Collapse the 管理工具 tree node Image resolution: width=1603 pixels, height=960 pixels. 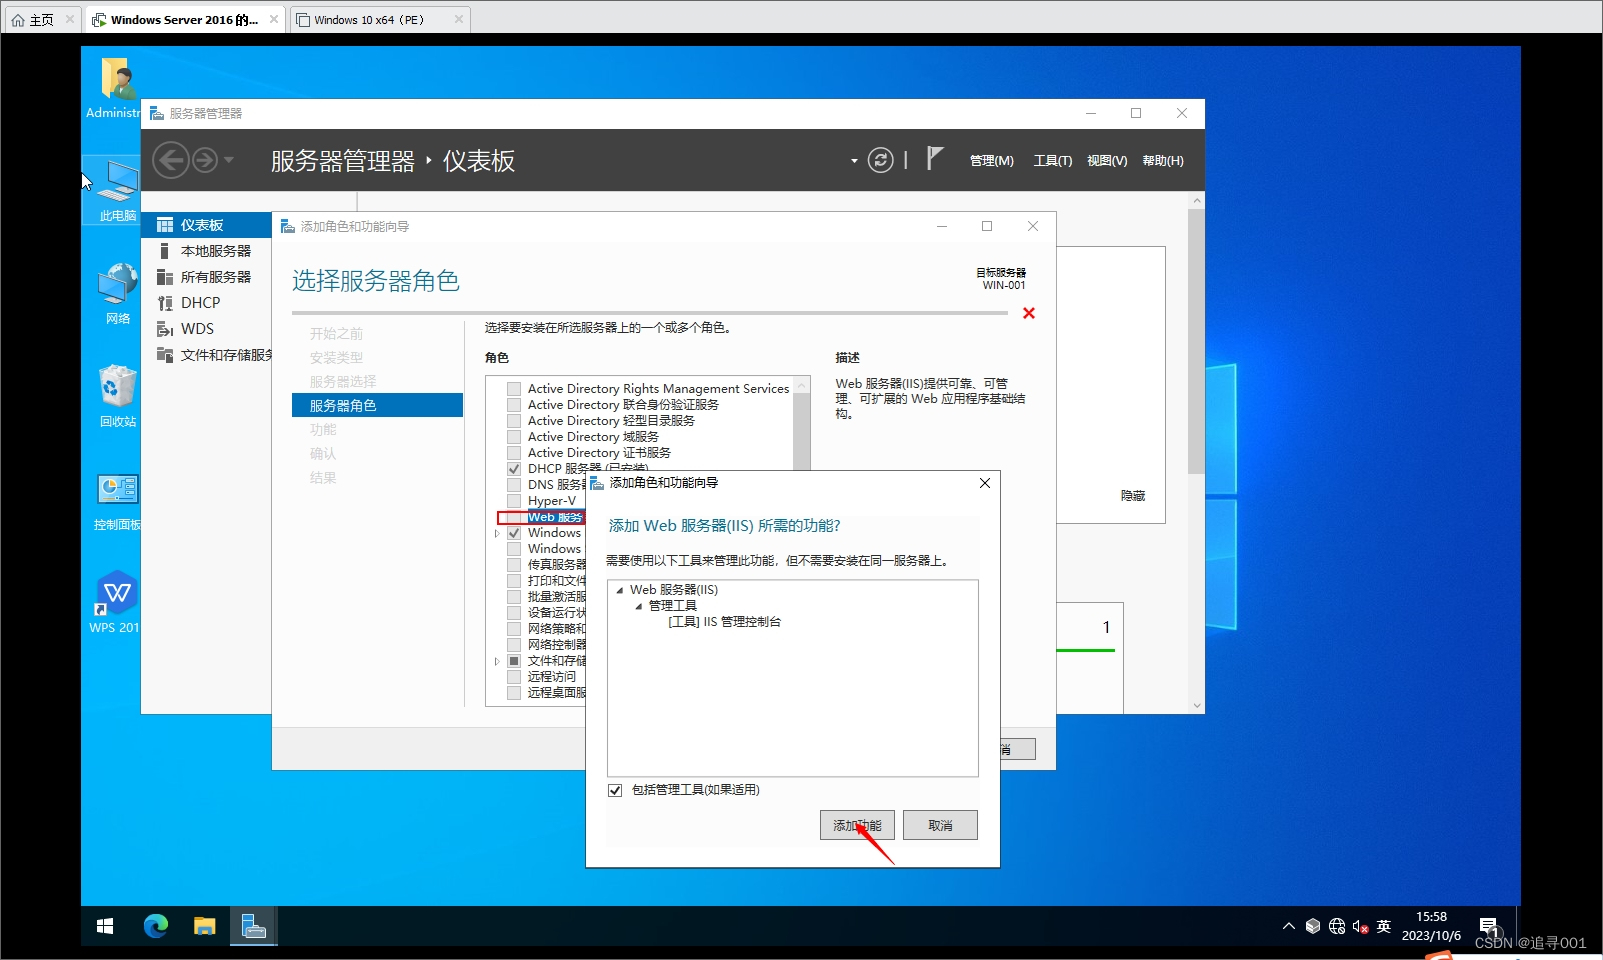pyautogui.click(x=639, y=606)
